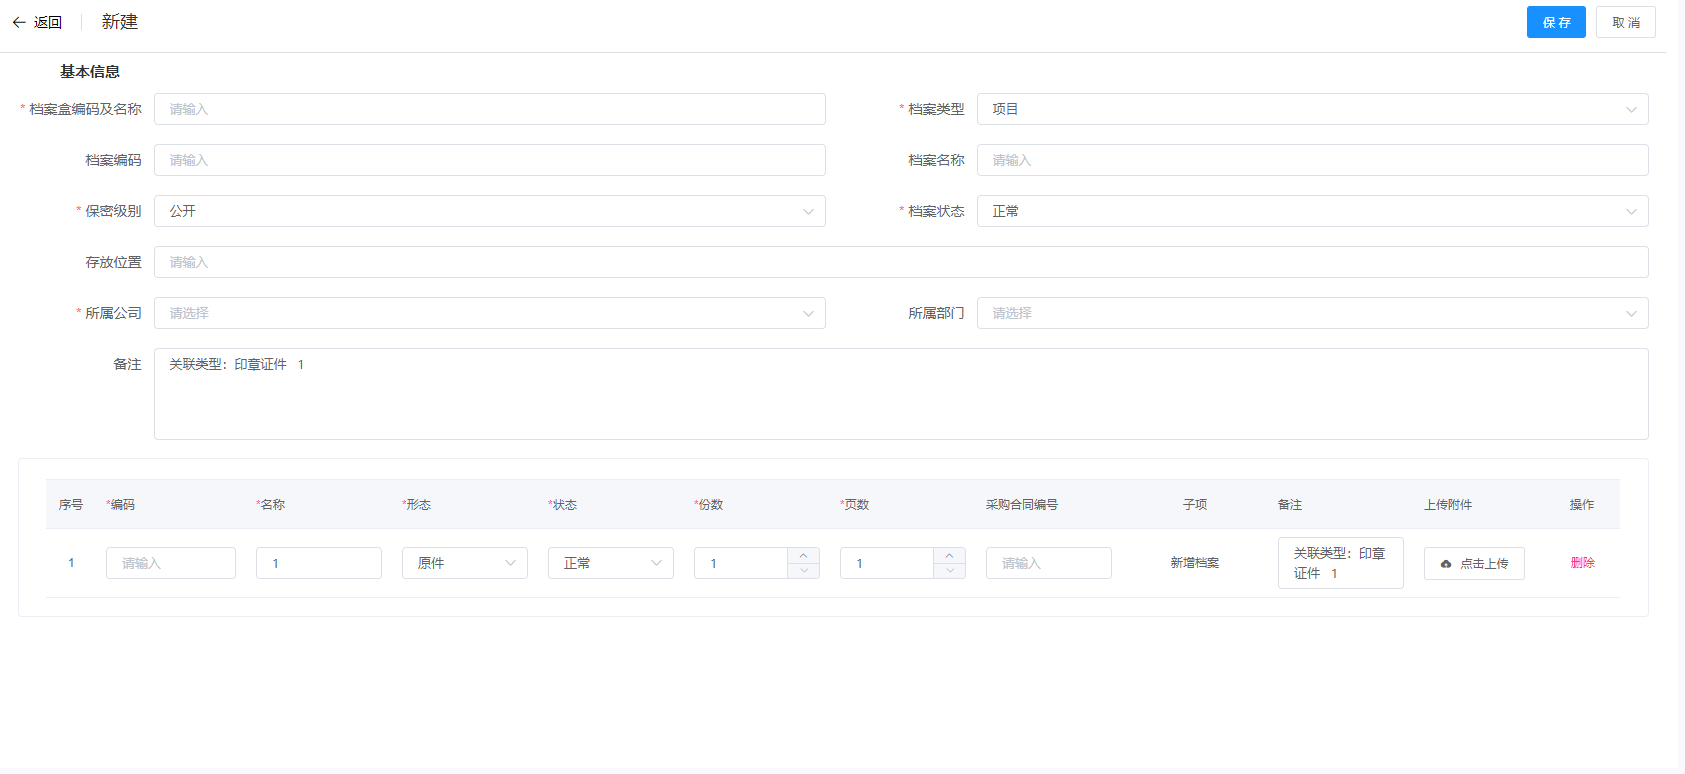
Task: Expand the 所属部门 selection dropdown
Action: click(x=1311, y=313)
